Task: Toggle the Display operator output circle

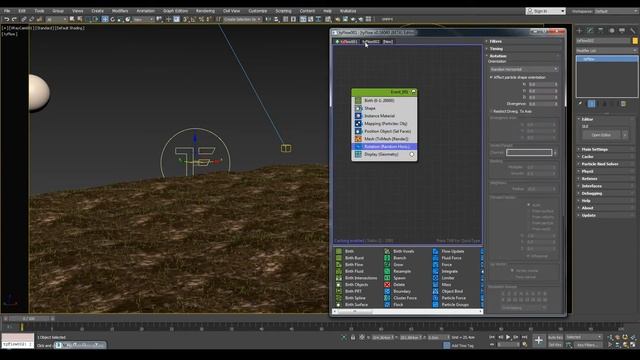Action: pyautogui.click(x=412, y=154)
